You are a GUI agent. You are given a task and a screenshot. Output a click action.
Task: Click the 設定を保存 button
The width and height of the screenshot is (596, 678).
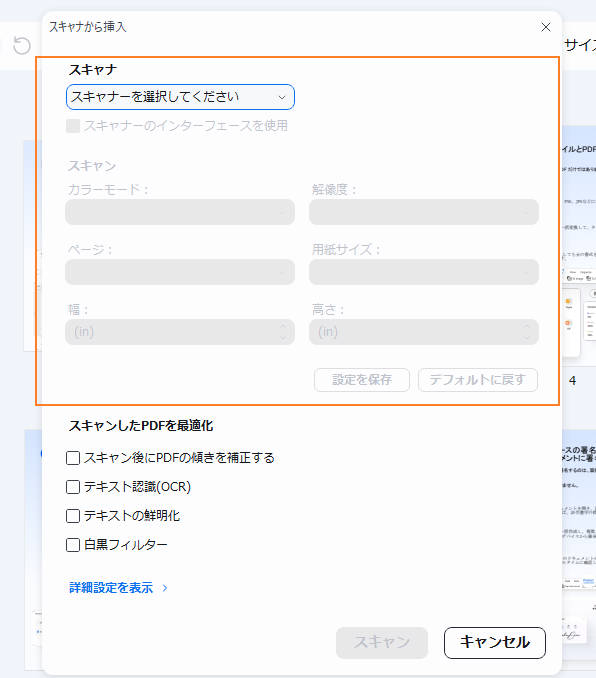click(x=362, y=380)
